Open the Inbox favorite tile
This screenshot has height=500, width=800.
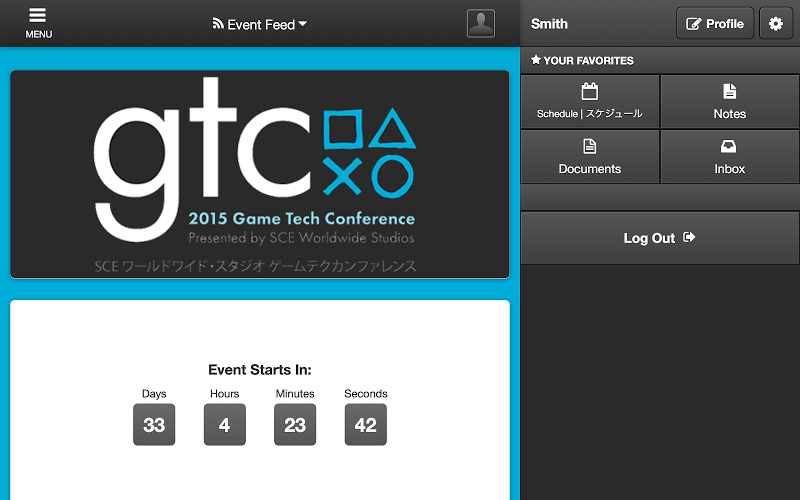tap(730, 157)
